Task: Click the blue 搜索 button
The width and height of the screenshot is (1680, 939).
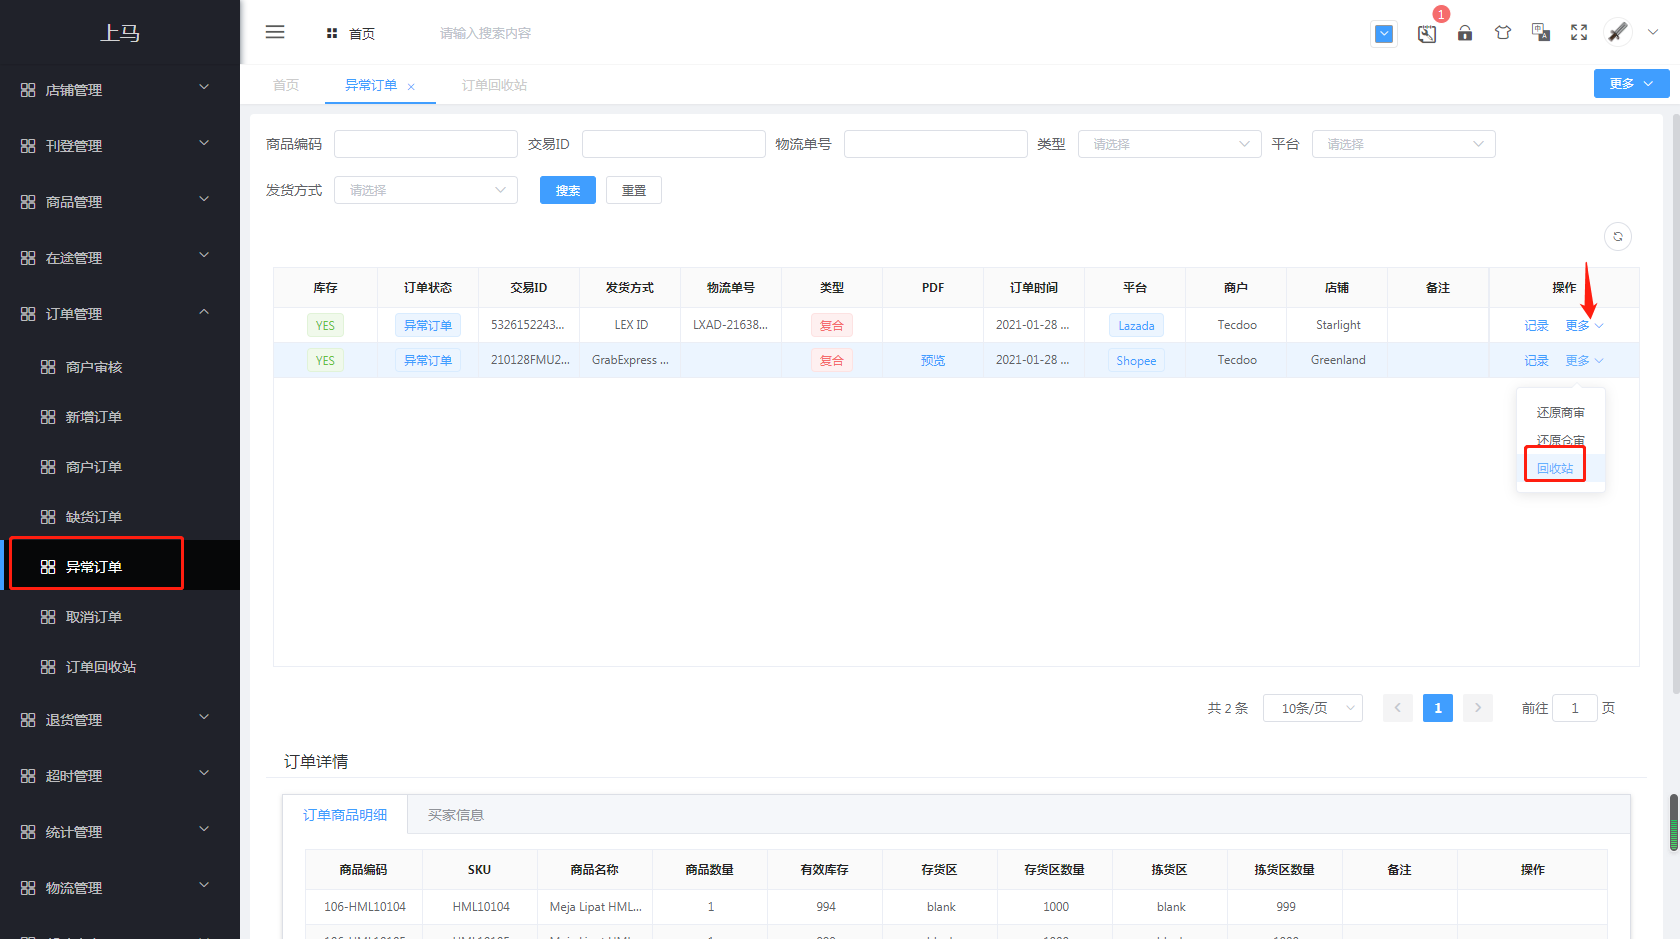Action: (568, 190)
